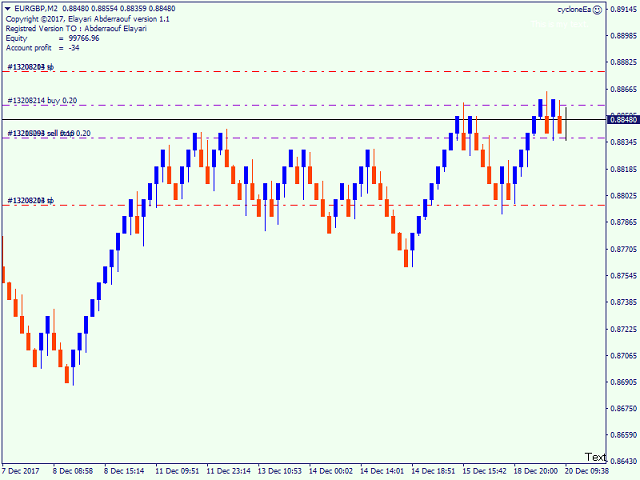Click the highlighted 0.88480 current price tag
This screenshot has height=480, width=640.
pos(623,120)
